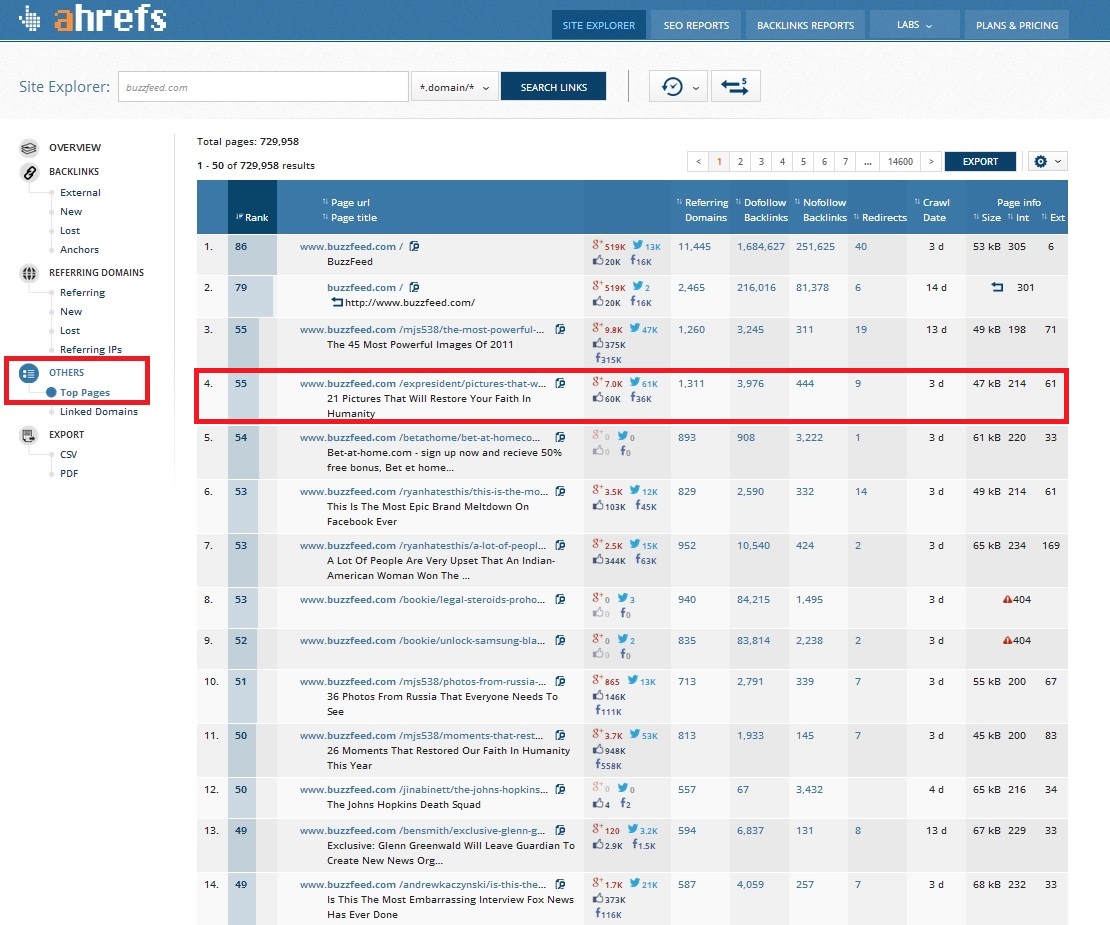Click the Overview sidebar icon
This screenshot has width=1110, height=925.
29,147
